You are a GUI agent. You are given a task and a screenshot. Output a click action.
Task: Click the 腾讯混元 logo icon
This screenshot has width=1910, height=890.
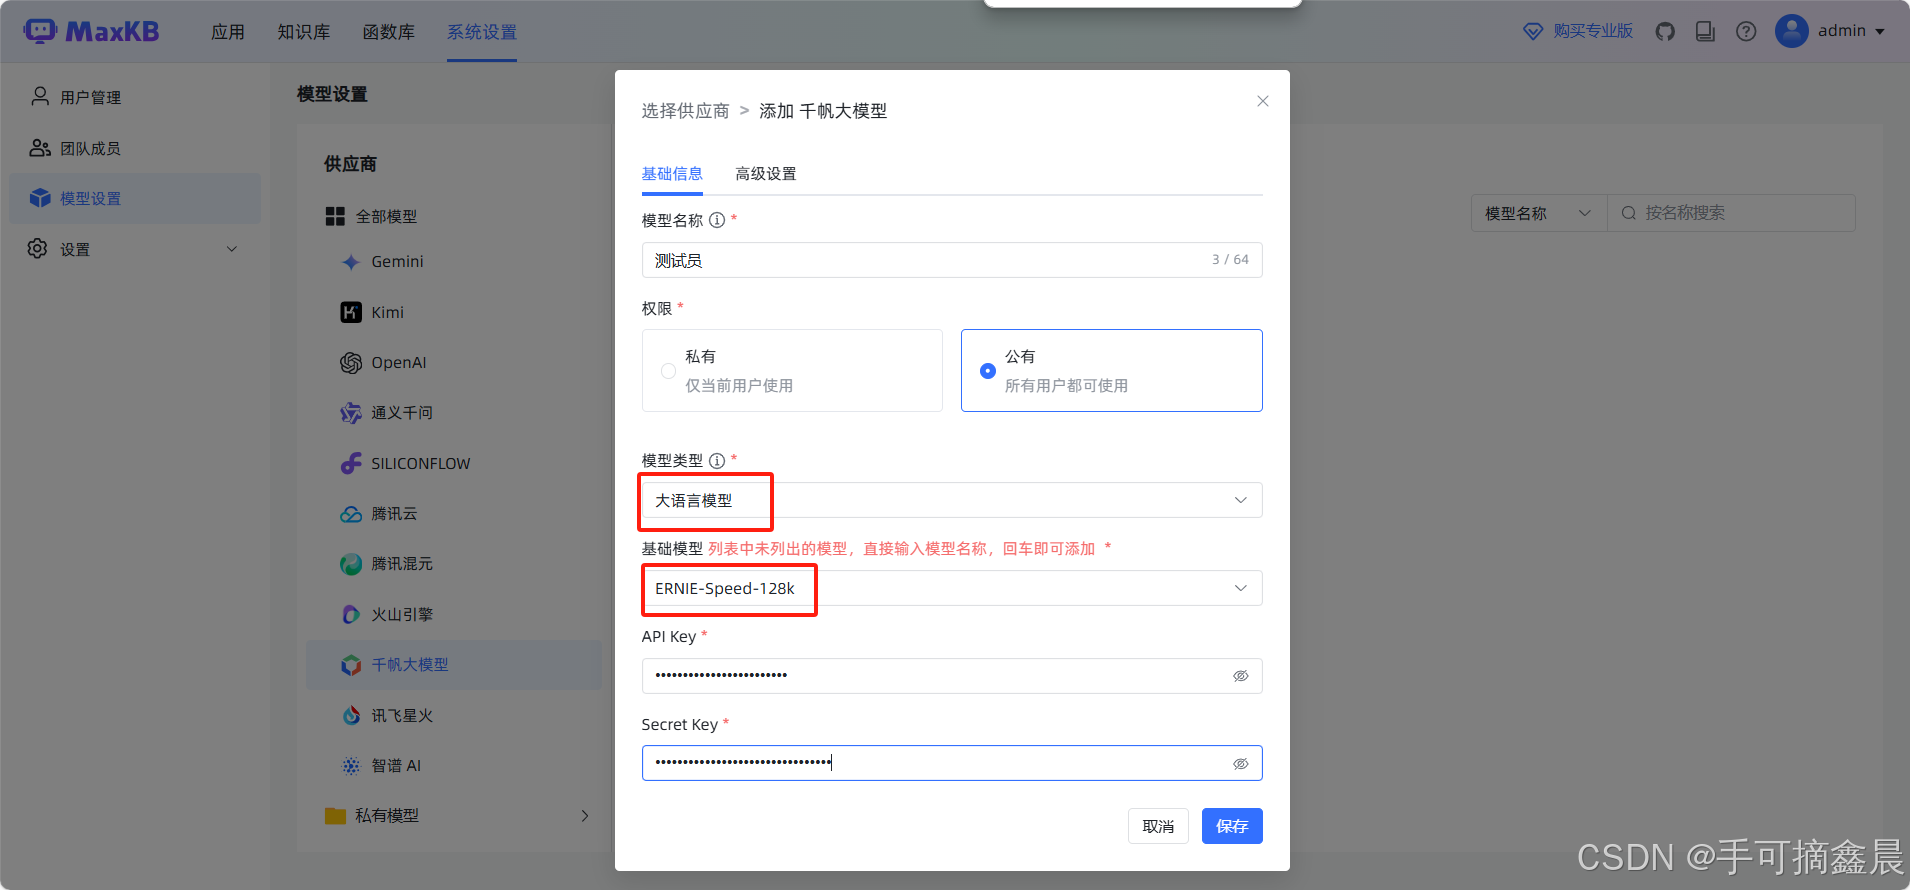click(x=351, y=564)
